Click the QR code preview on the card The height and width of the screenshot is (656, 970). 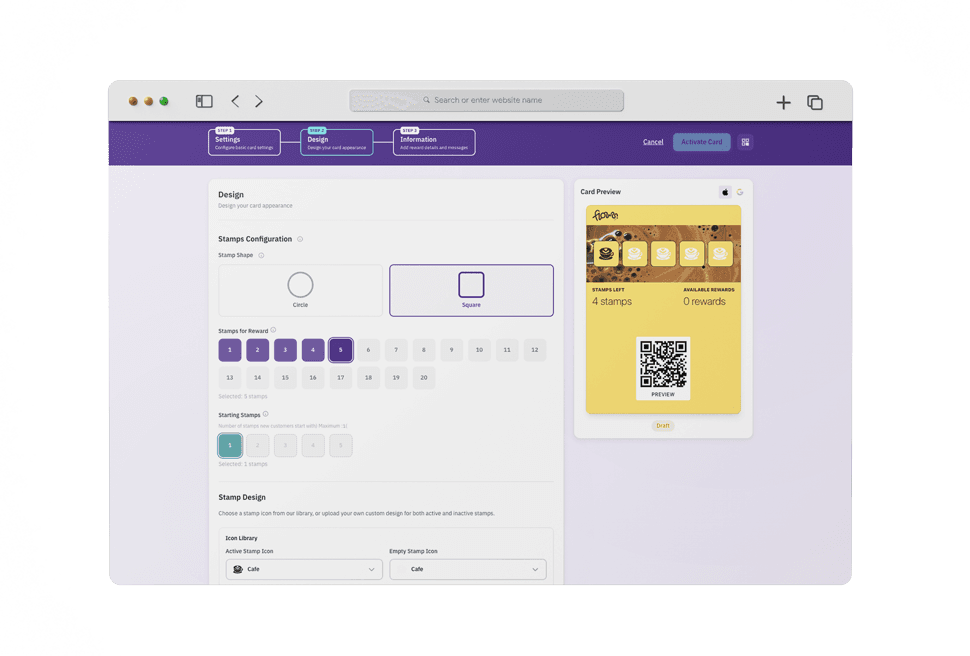point(663,367)
